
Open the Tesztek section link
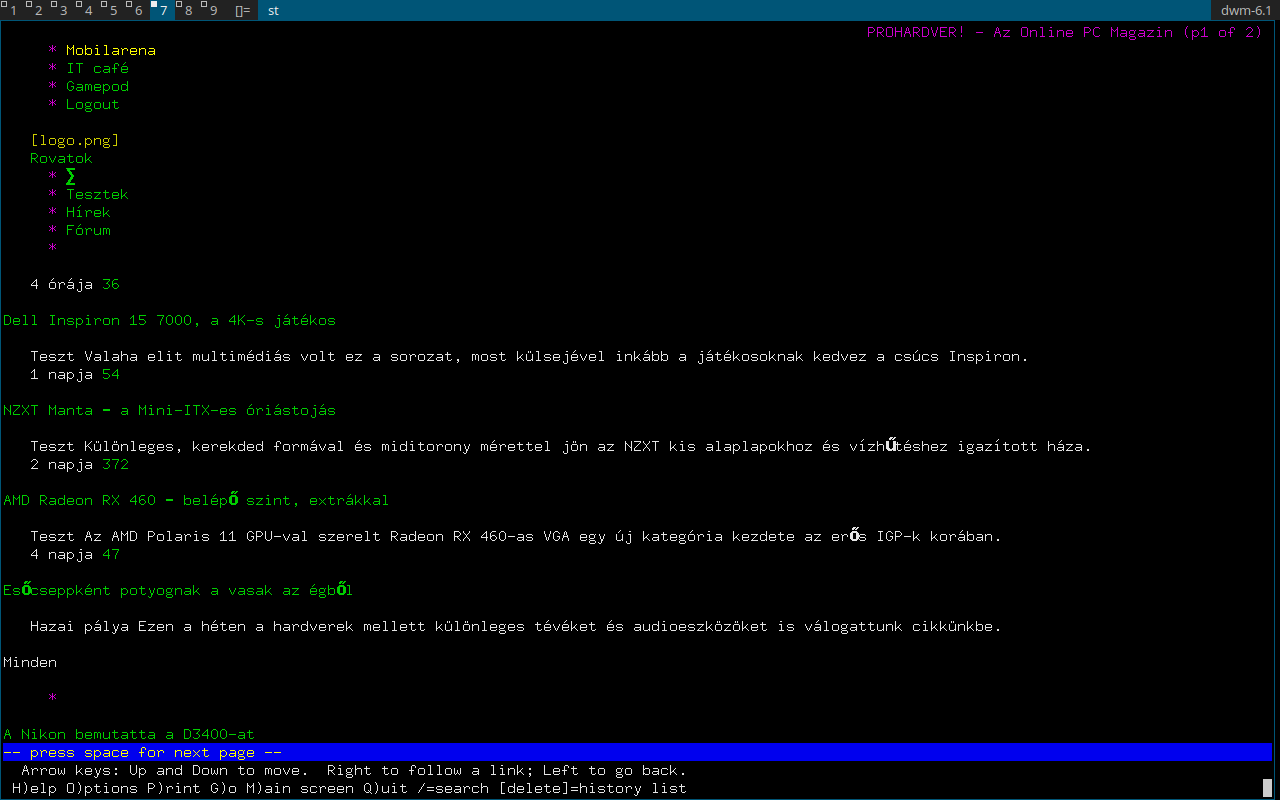[x=98, y=194]
